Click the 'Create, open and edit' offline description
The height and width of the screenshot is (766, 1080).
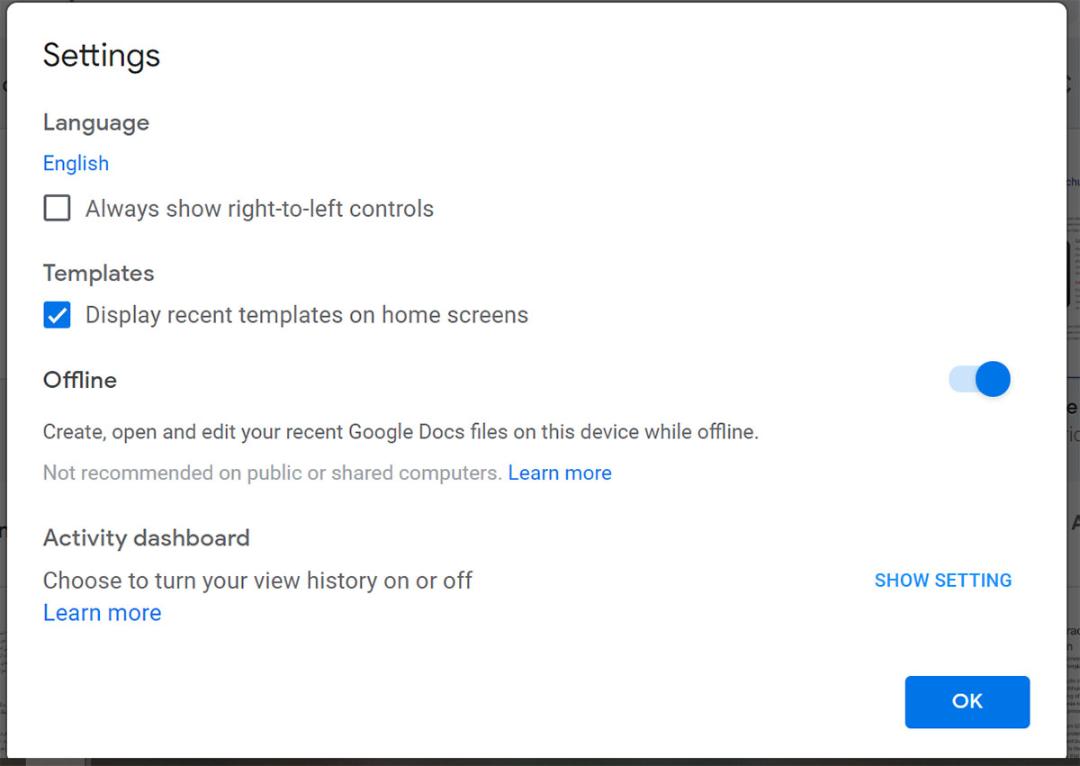click(400, 432)
